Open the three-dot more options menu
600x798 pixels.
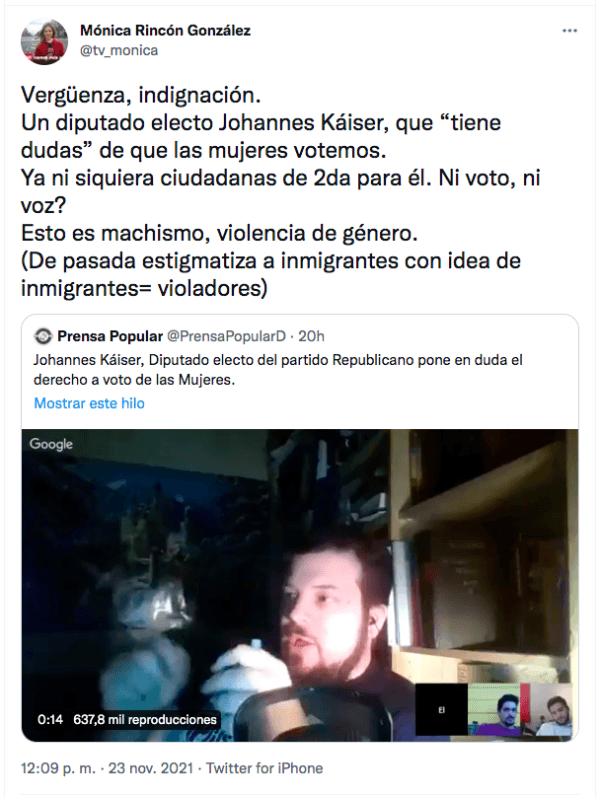coord(569,31)
